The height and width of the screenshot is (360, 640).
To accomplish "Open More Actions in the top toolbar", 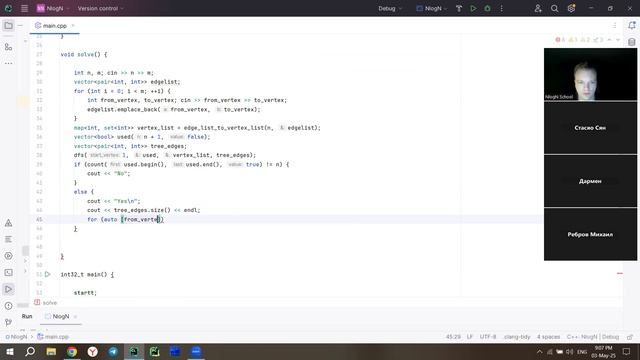I will [x=502, y=8].
